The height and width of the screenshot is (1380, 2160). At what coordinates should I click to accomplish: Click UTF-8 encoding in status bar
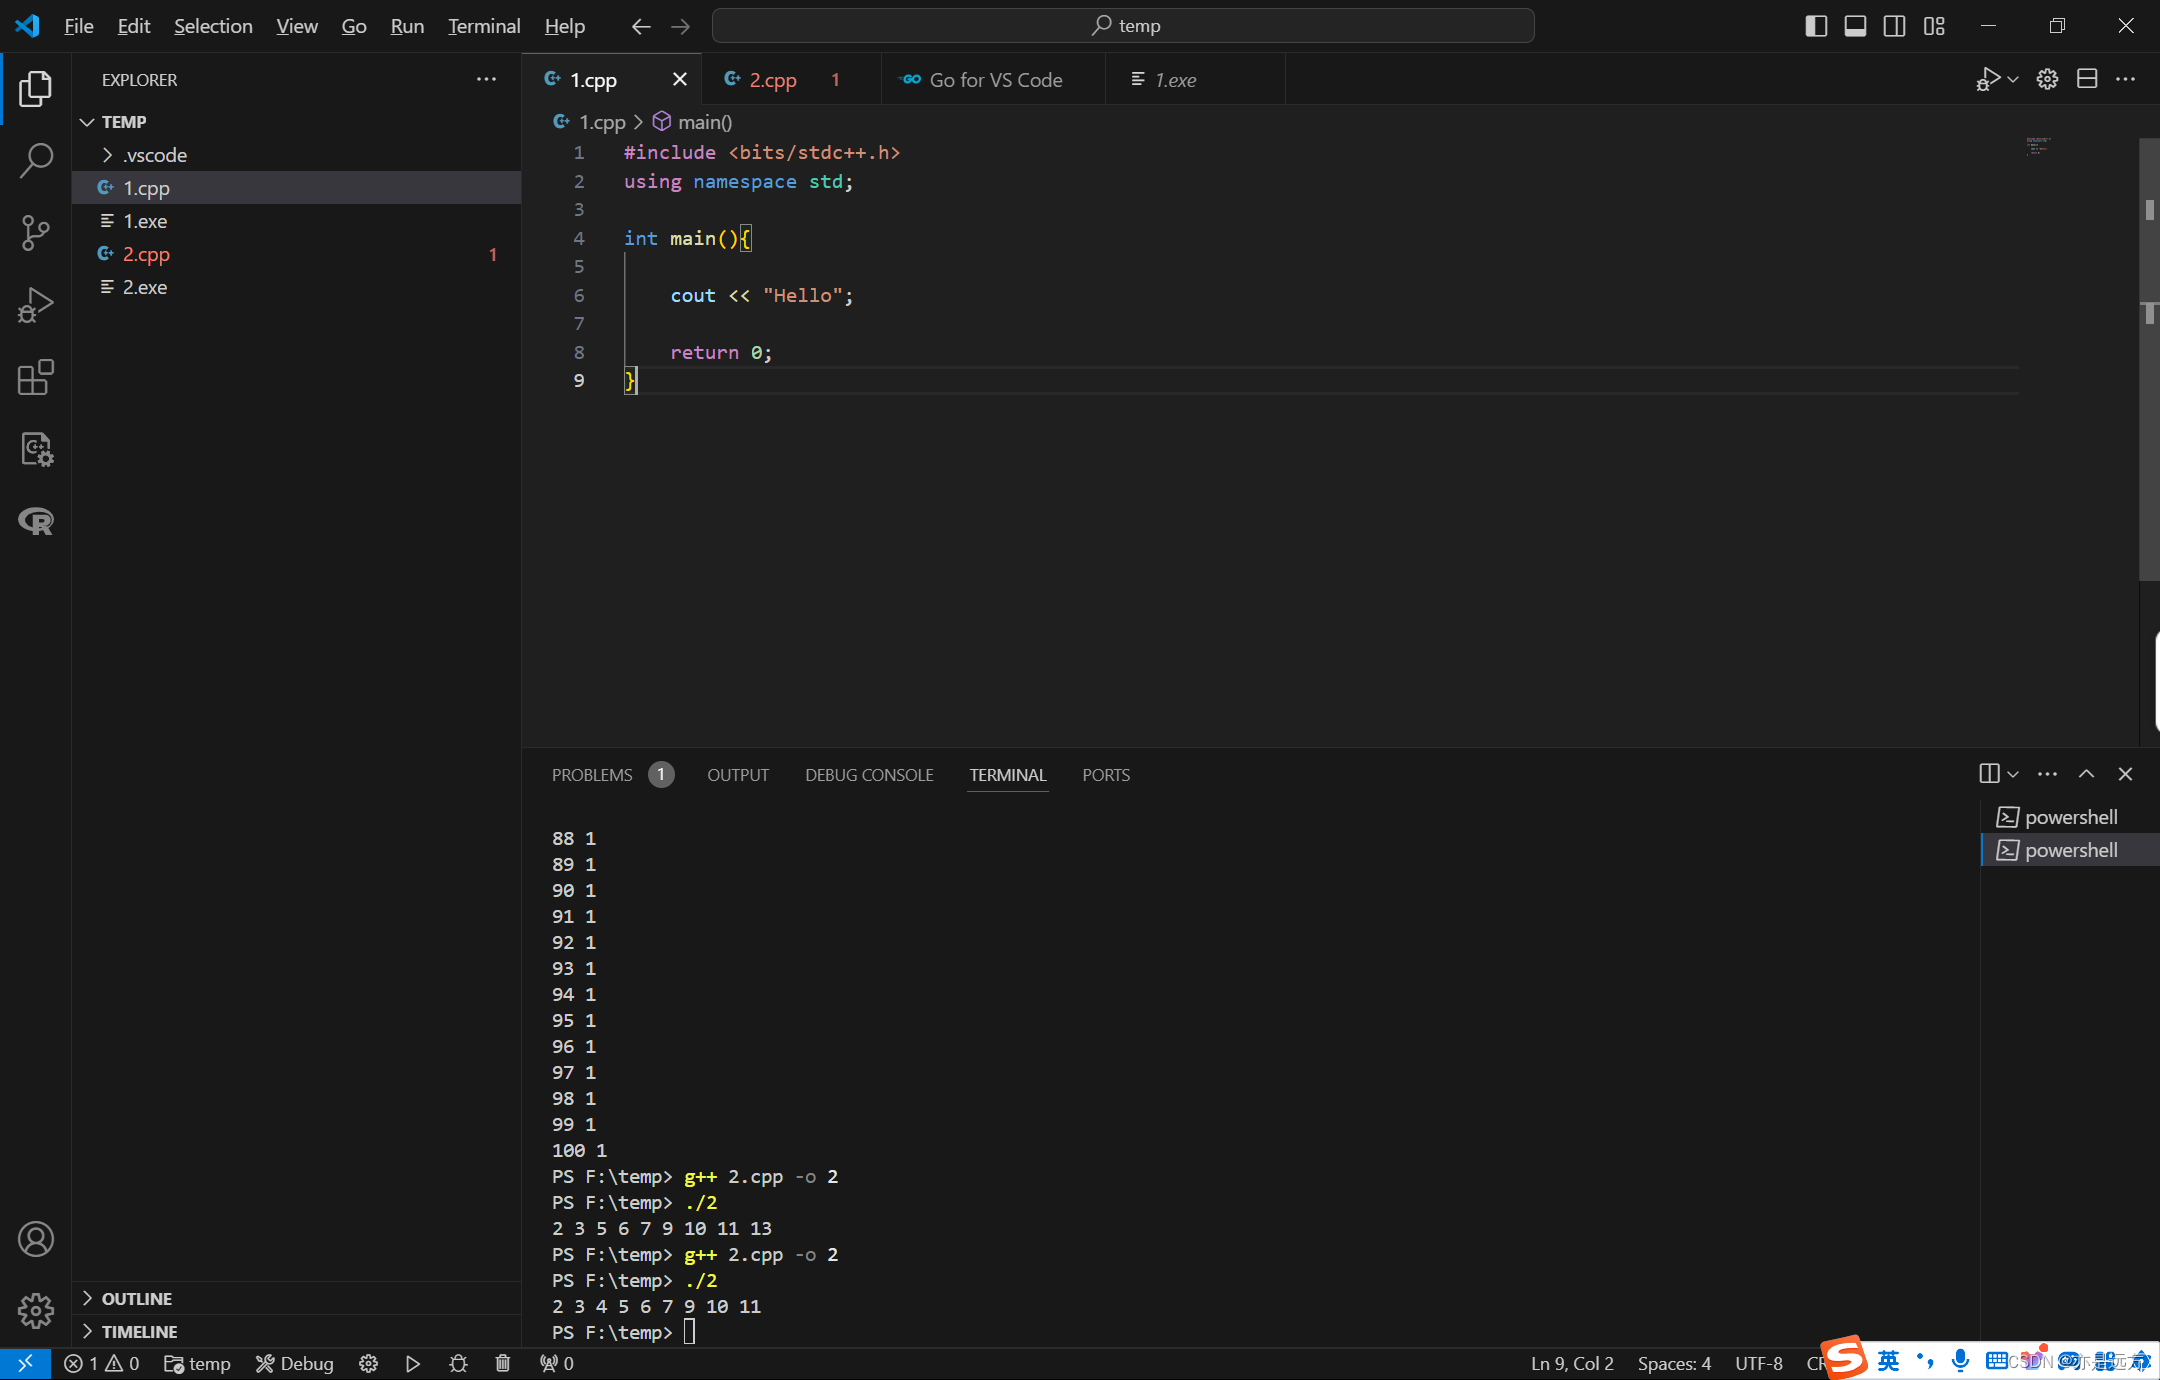click(1759, 1363)
